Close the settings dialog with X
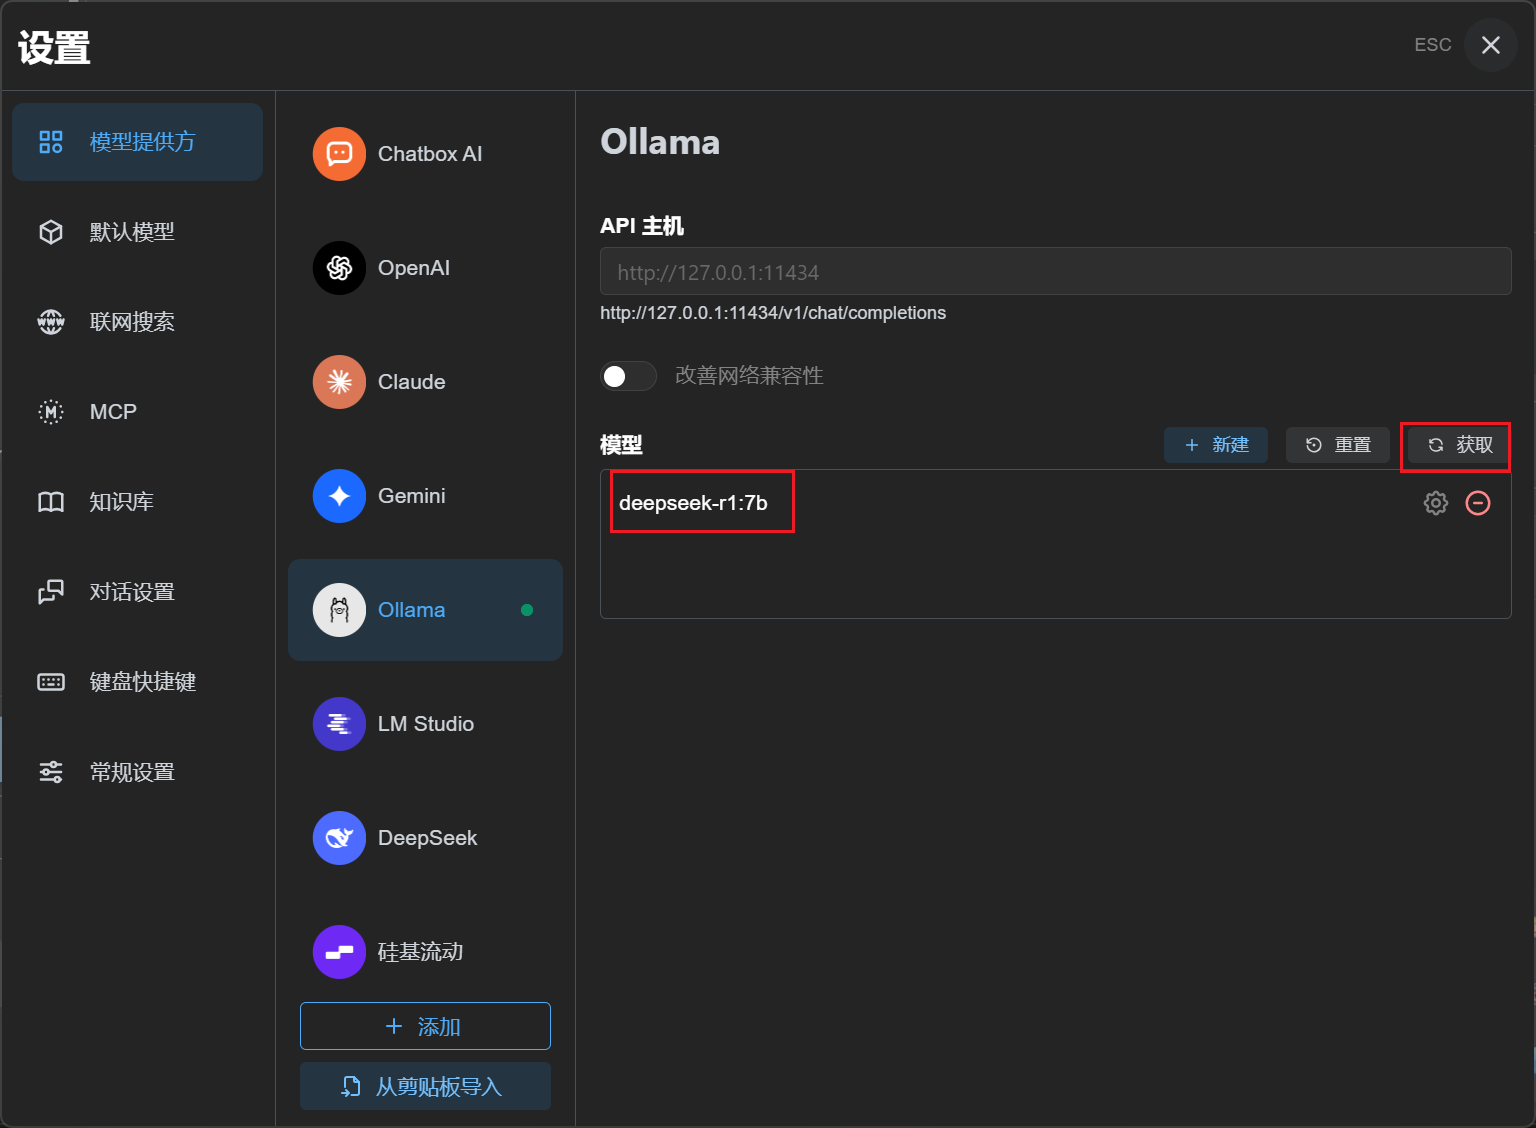 [1491, 45]
